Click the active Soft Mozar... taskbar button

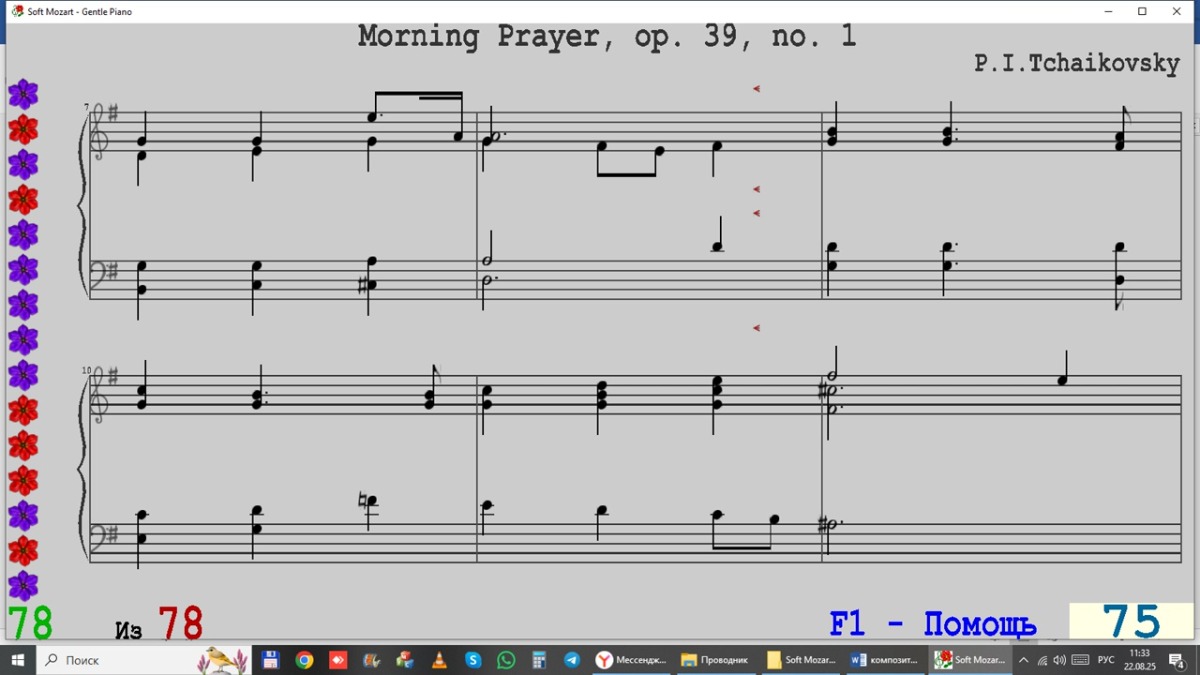pyautogui.click(x=969, y=660)
